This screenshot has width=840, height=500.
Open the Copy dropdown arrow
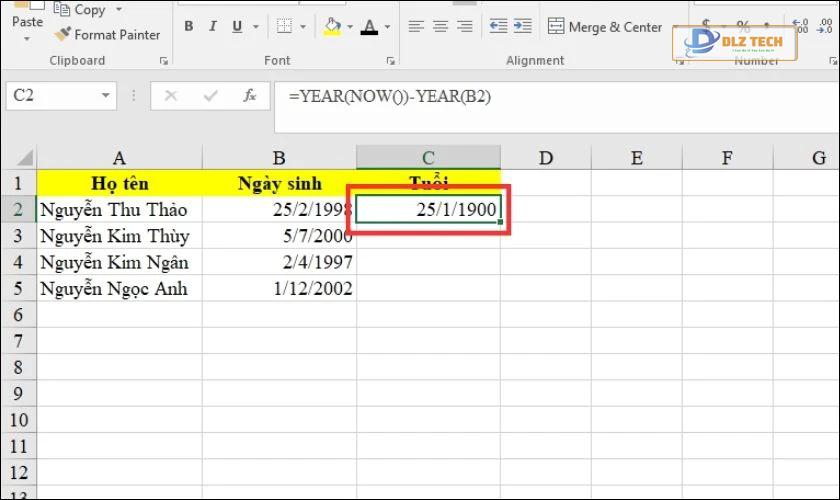coord(119,9)
